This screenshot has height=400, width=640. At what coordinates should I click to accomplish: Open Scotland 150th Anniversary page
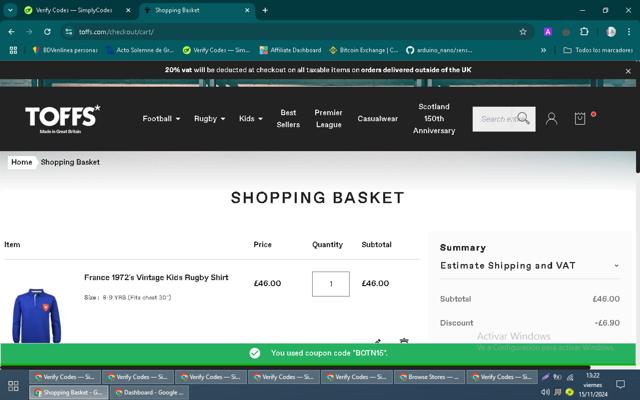click(x=434, y=119)
